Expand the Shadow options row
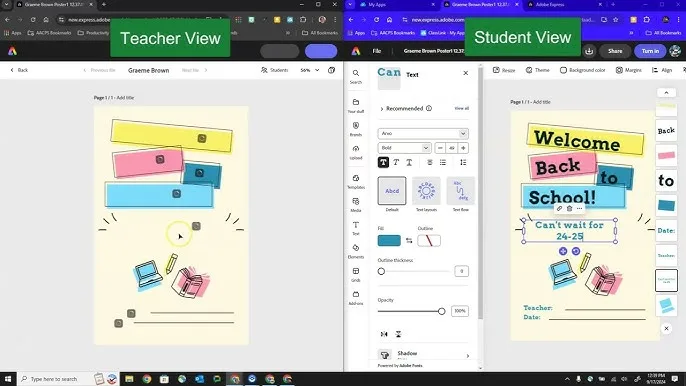This screenshot has width=686, height=386. click(x=423, y=355)
